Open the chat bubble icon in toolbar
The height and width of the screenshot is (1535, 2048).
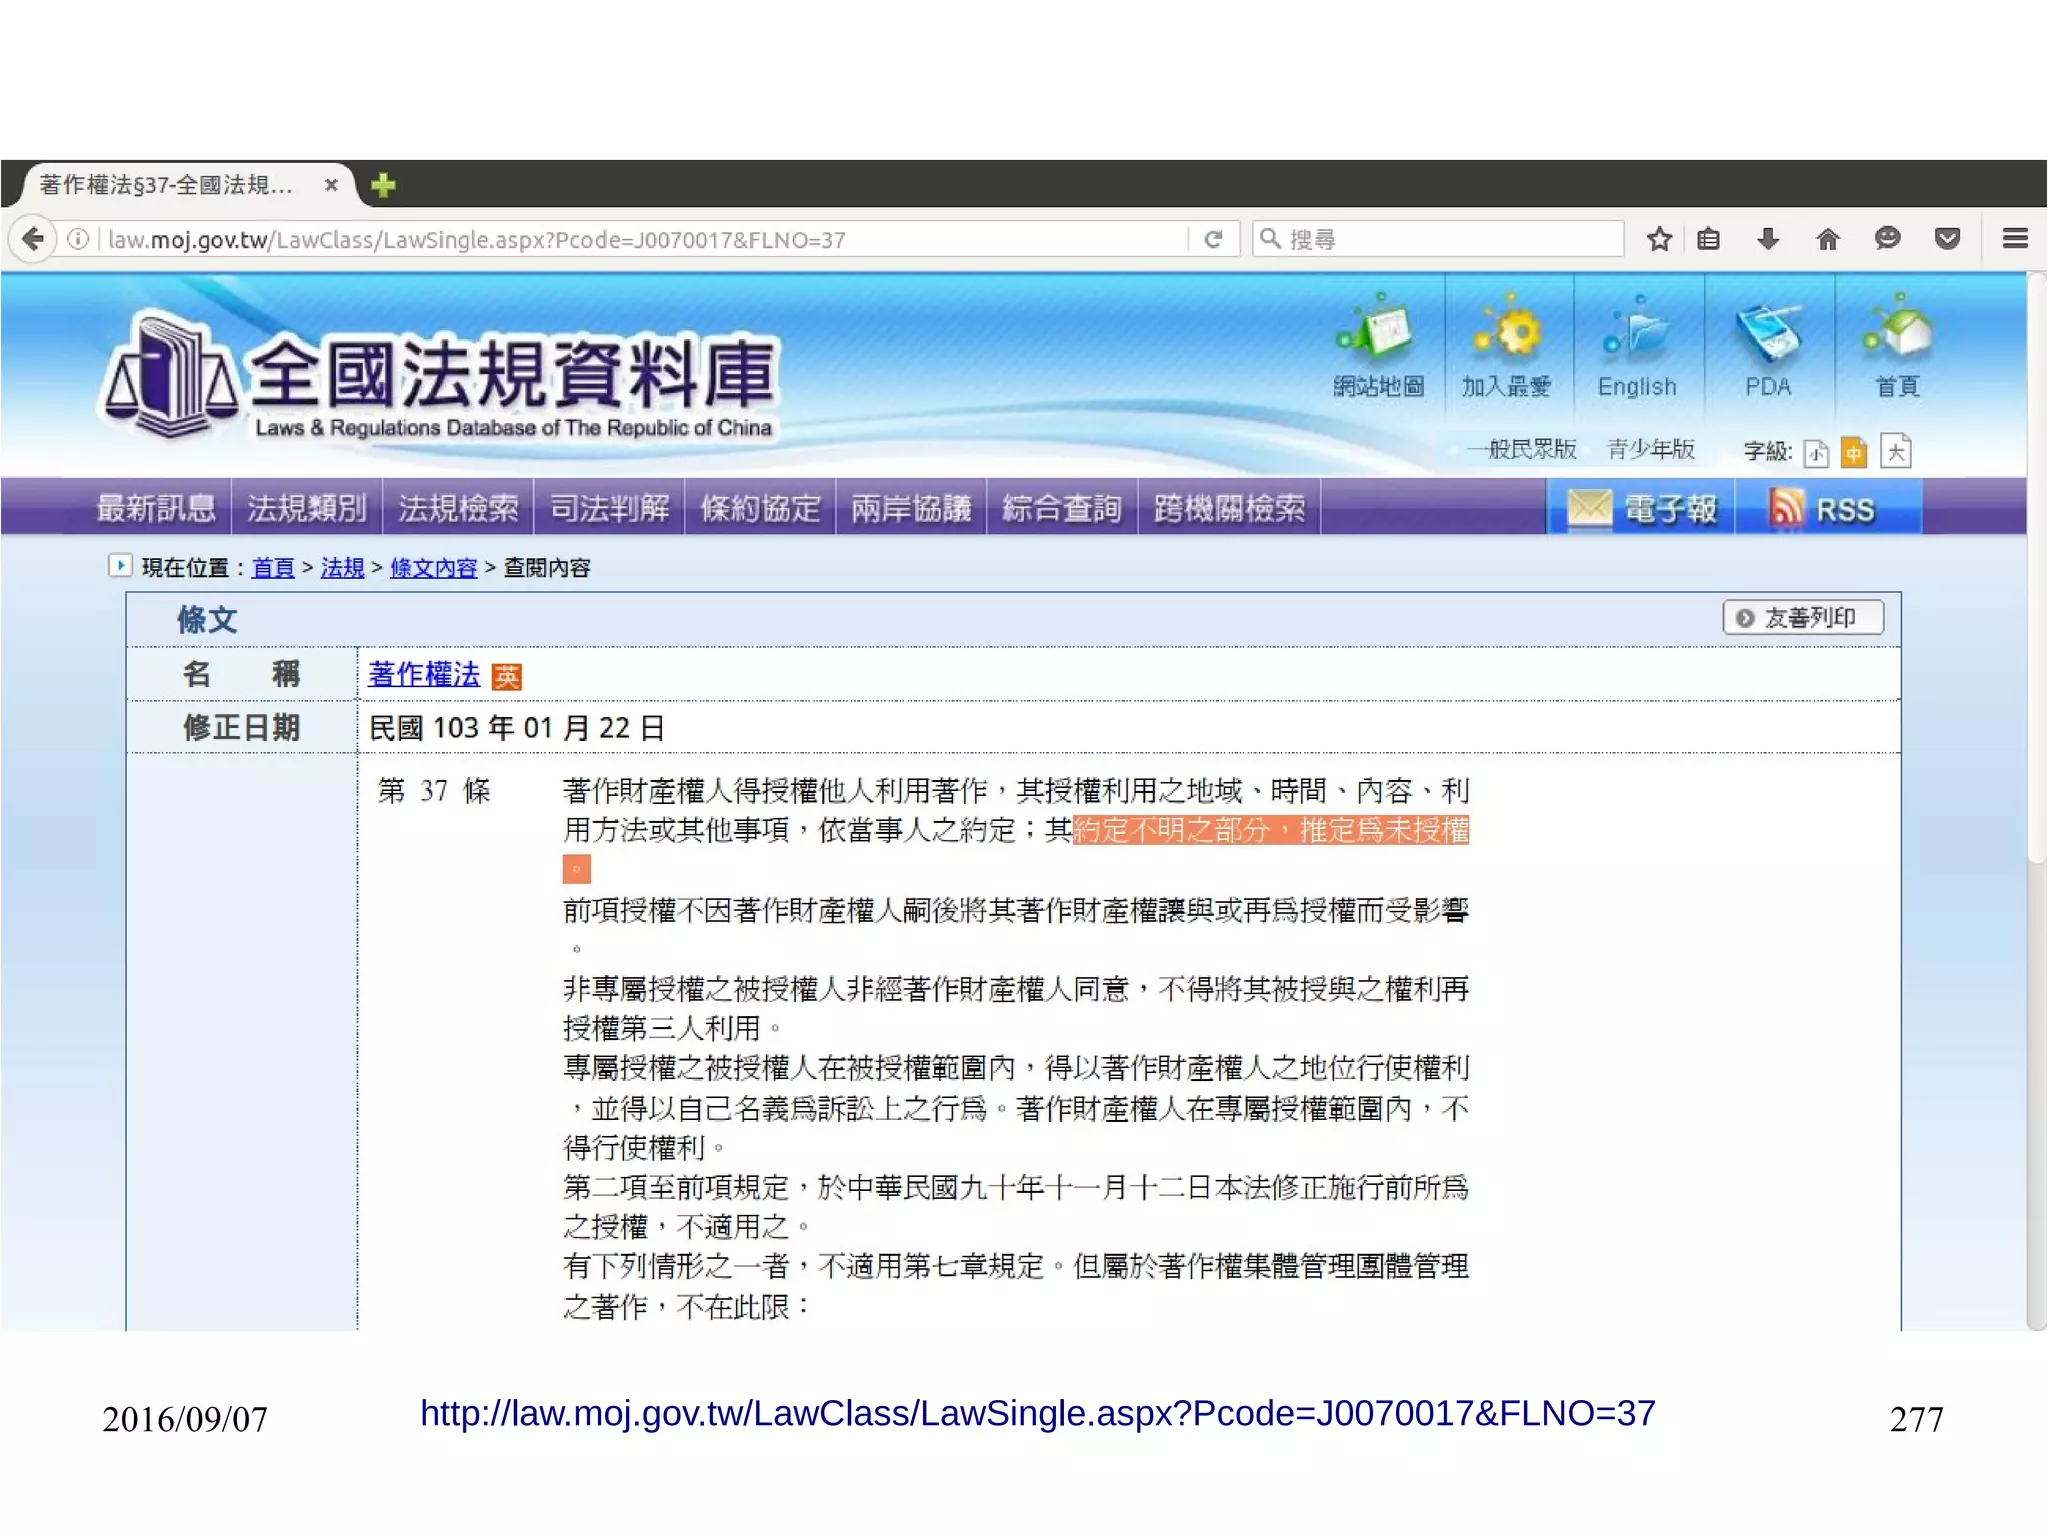1887,238
